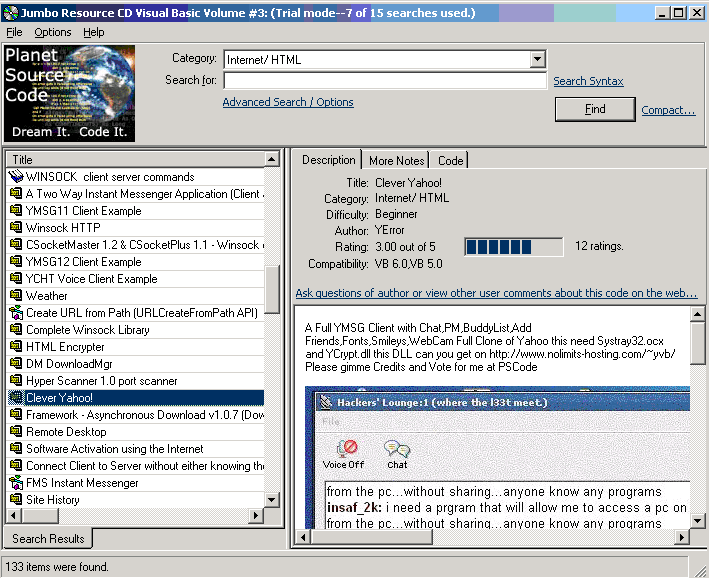Click icon beside Create URL from Path

tap(16, 313)
